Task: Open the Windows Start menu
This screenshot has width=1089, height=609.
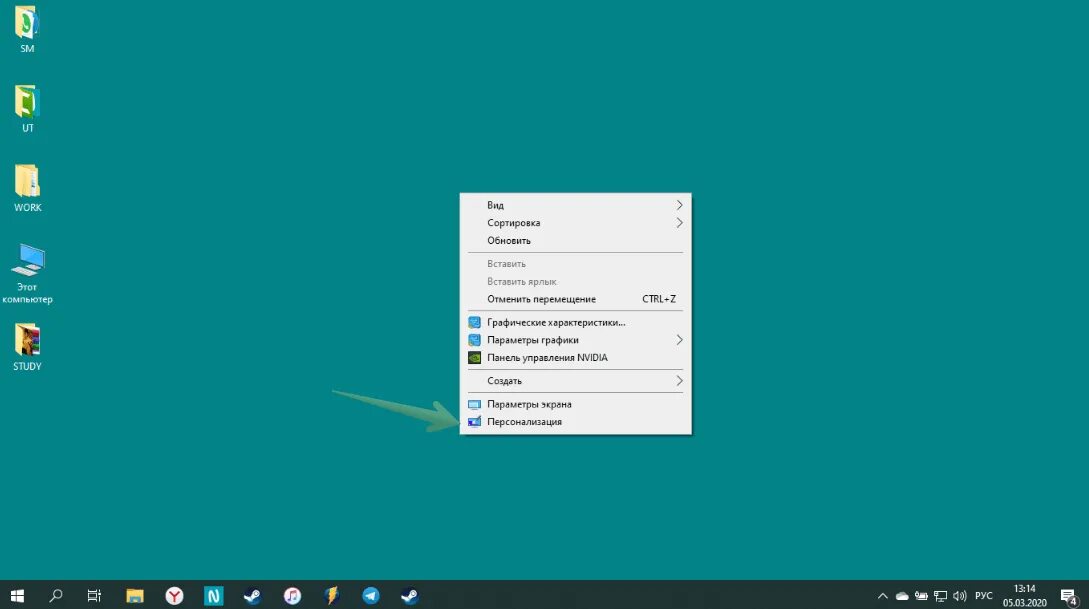Action: click(17, 596)
